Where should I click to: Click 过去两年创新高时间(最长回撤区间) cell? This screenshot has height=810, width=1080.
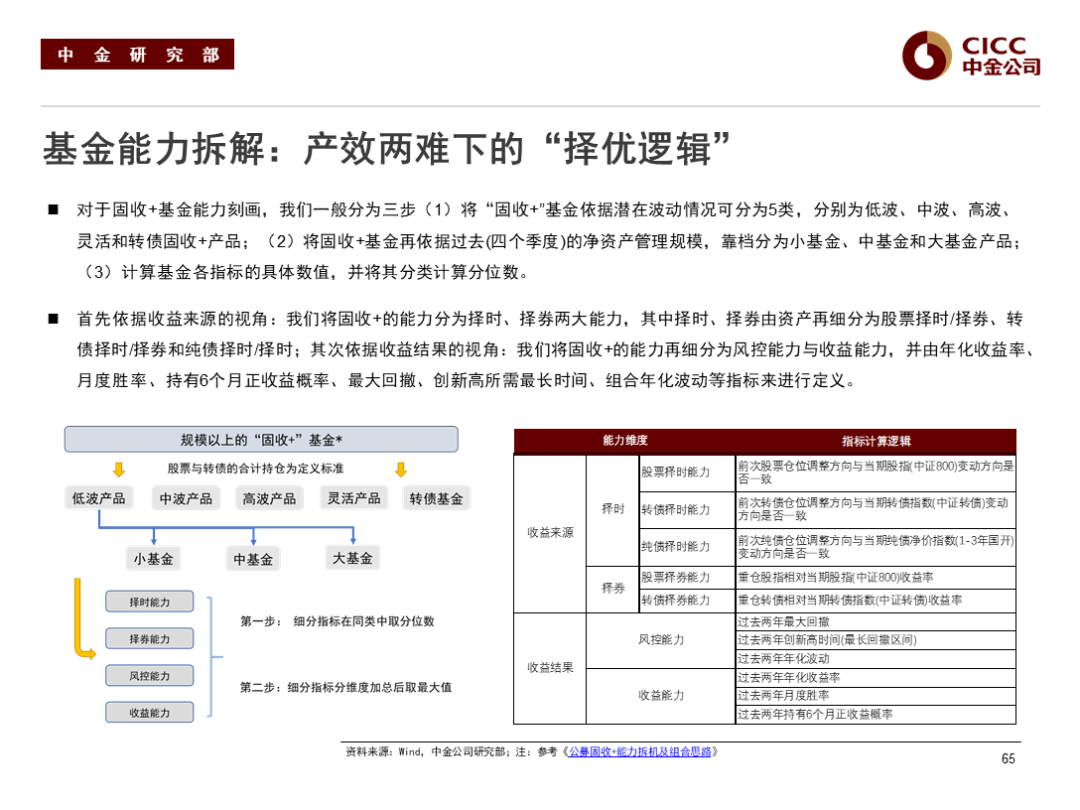[875, 640]
